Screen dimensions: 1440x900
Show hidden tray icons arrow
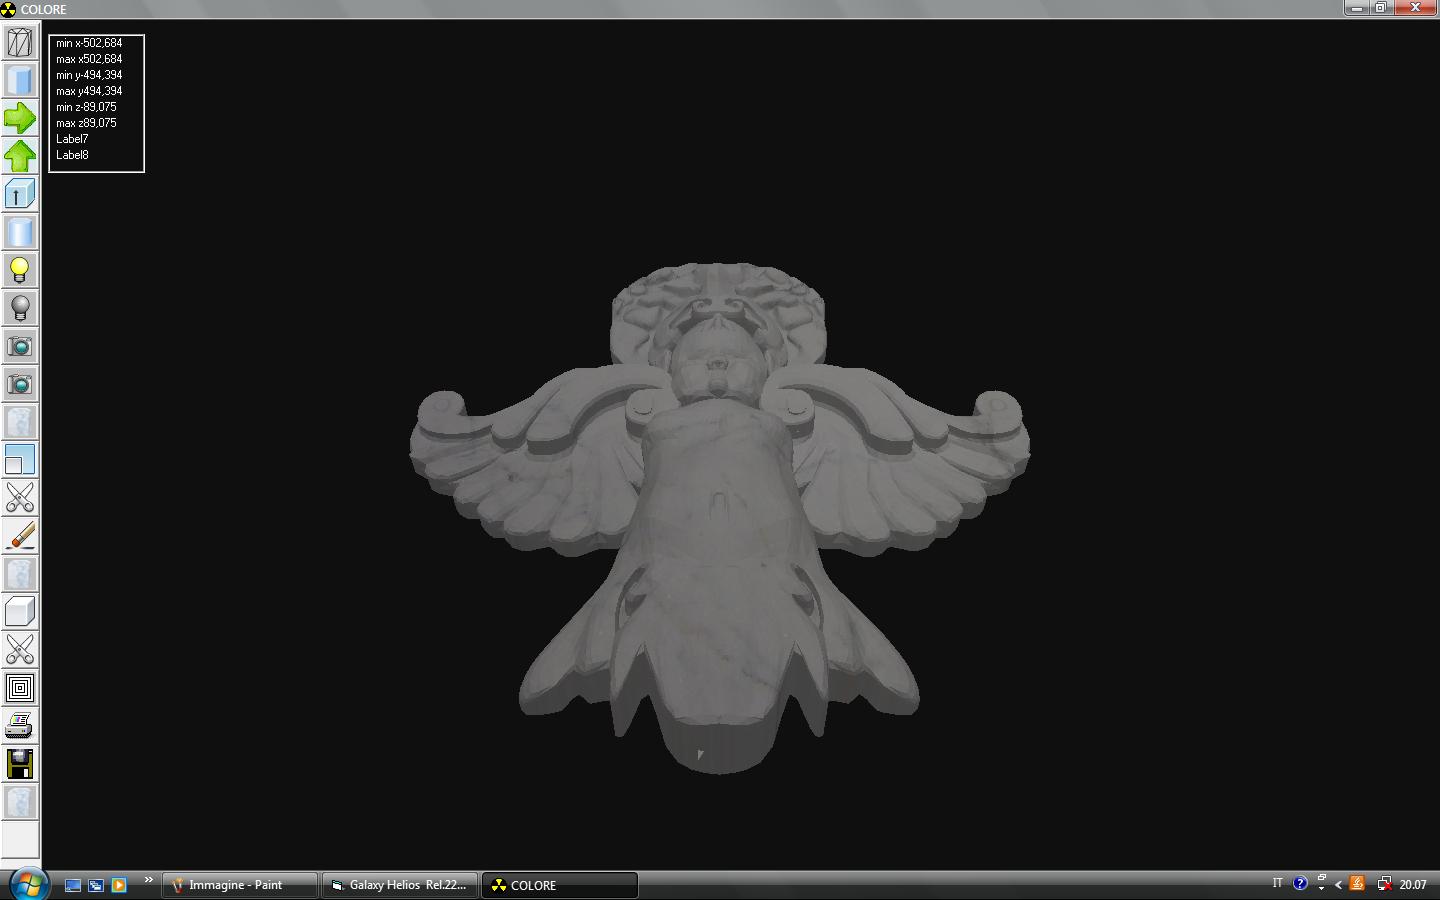point(1338,884)
